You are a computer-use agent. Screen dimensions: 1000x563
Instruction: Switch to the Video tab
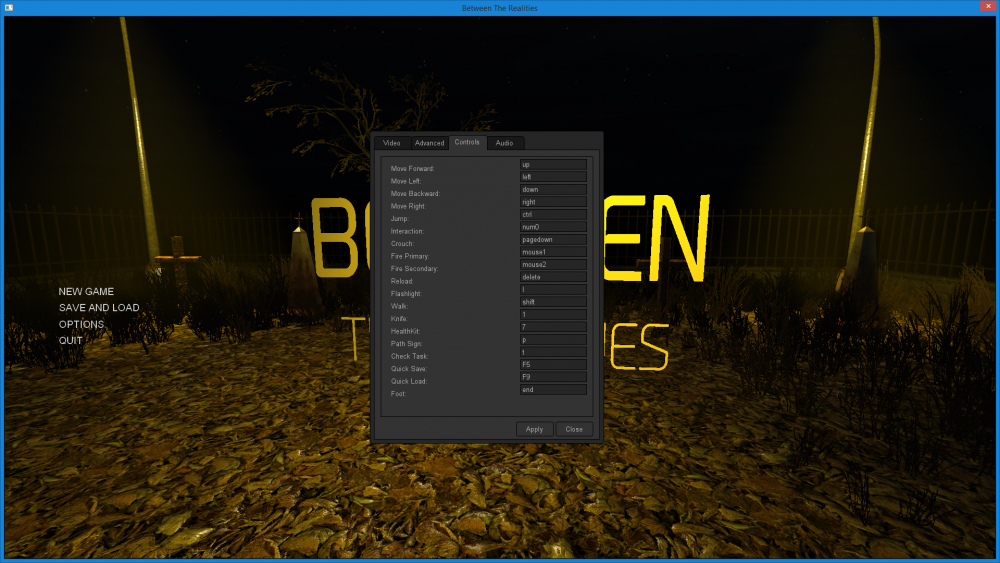[x=392, y=143]
